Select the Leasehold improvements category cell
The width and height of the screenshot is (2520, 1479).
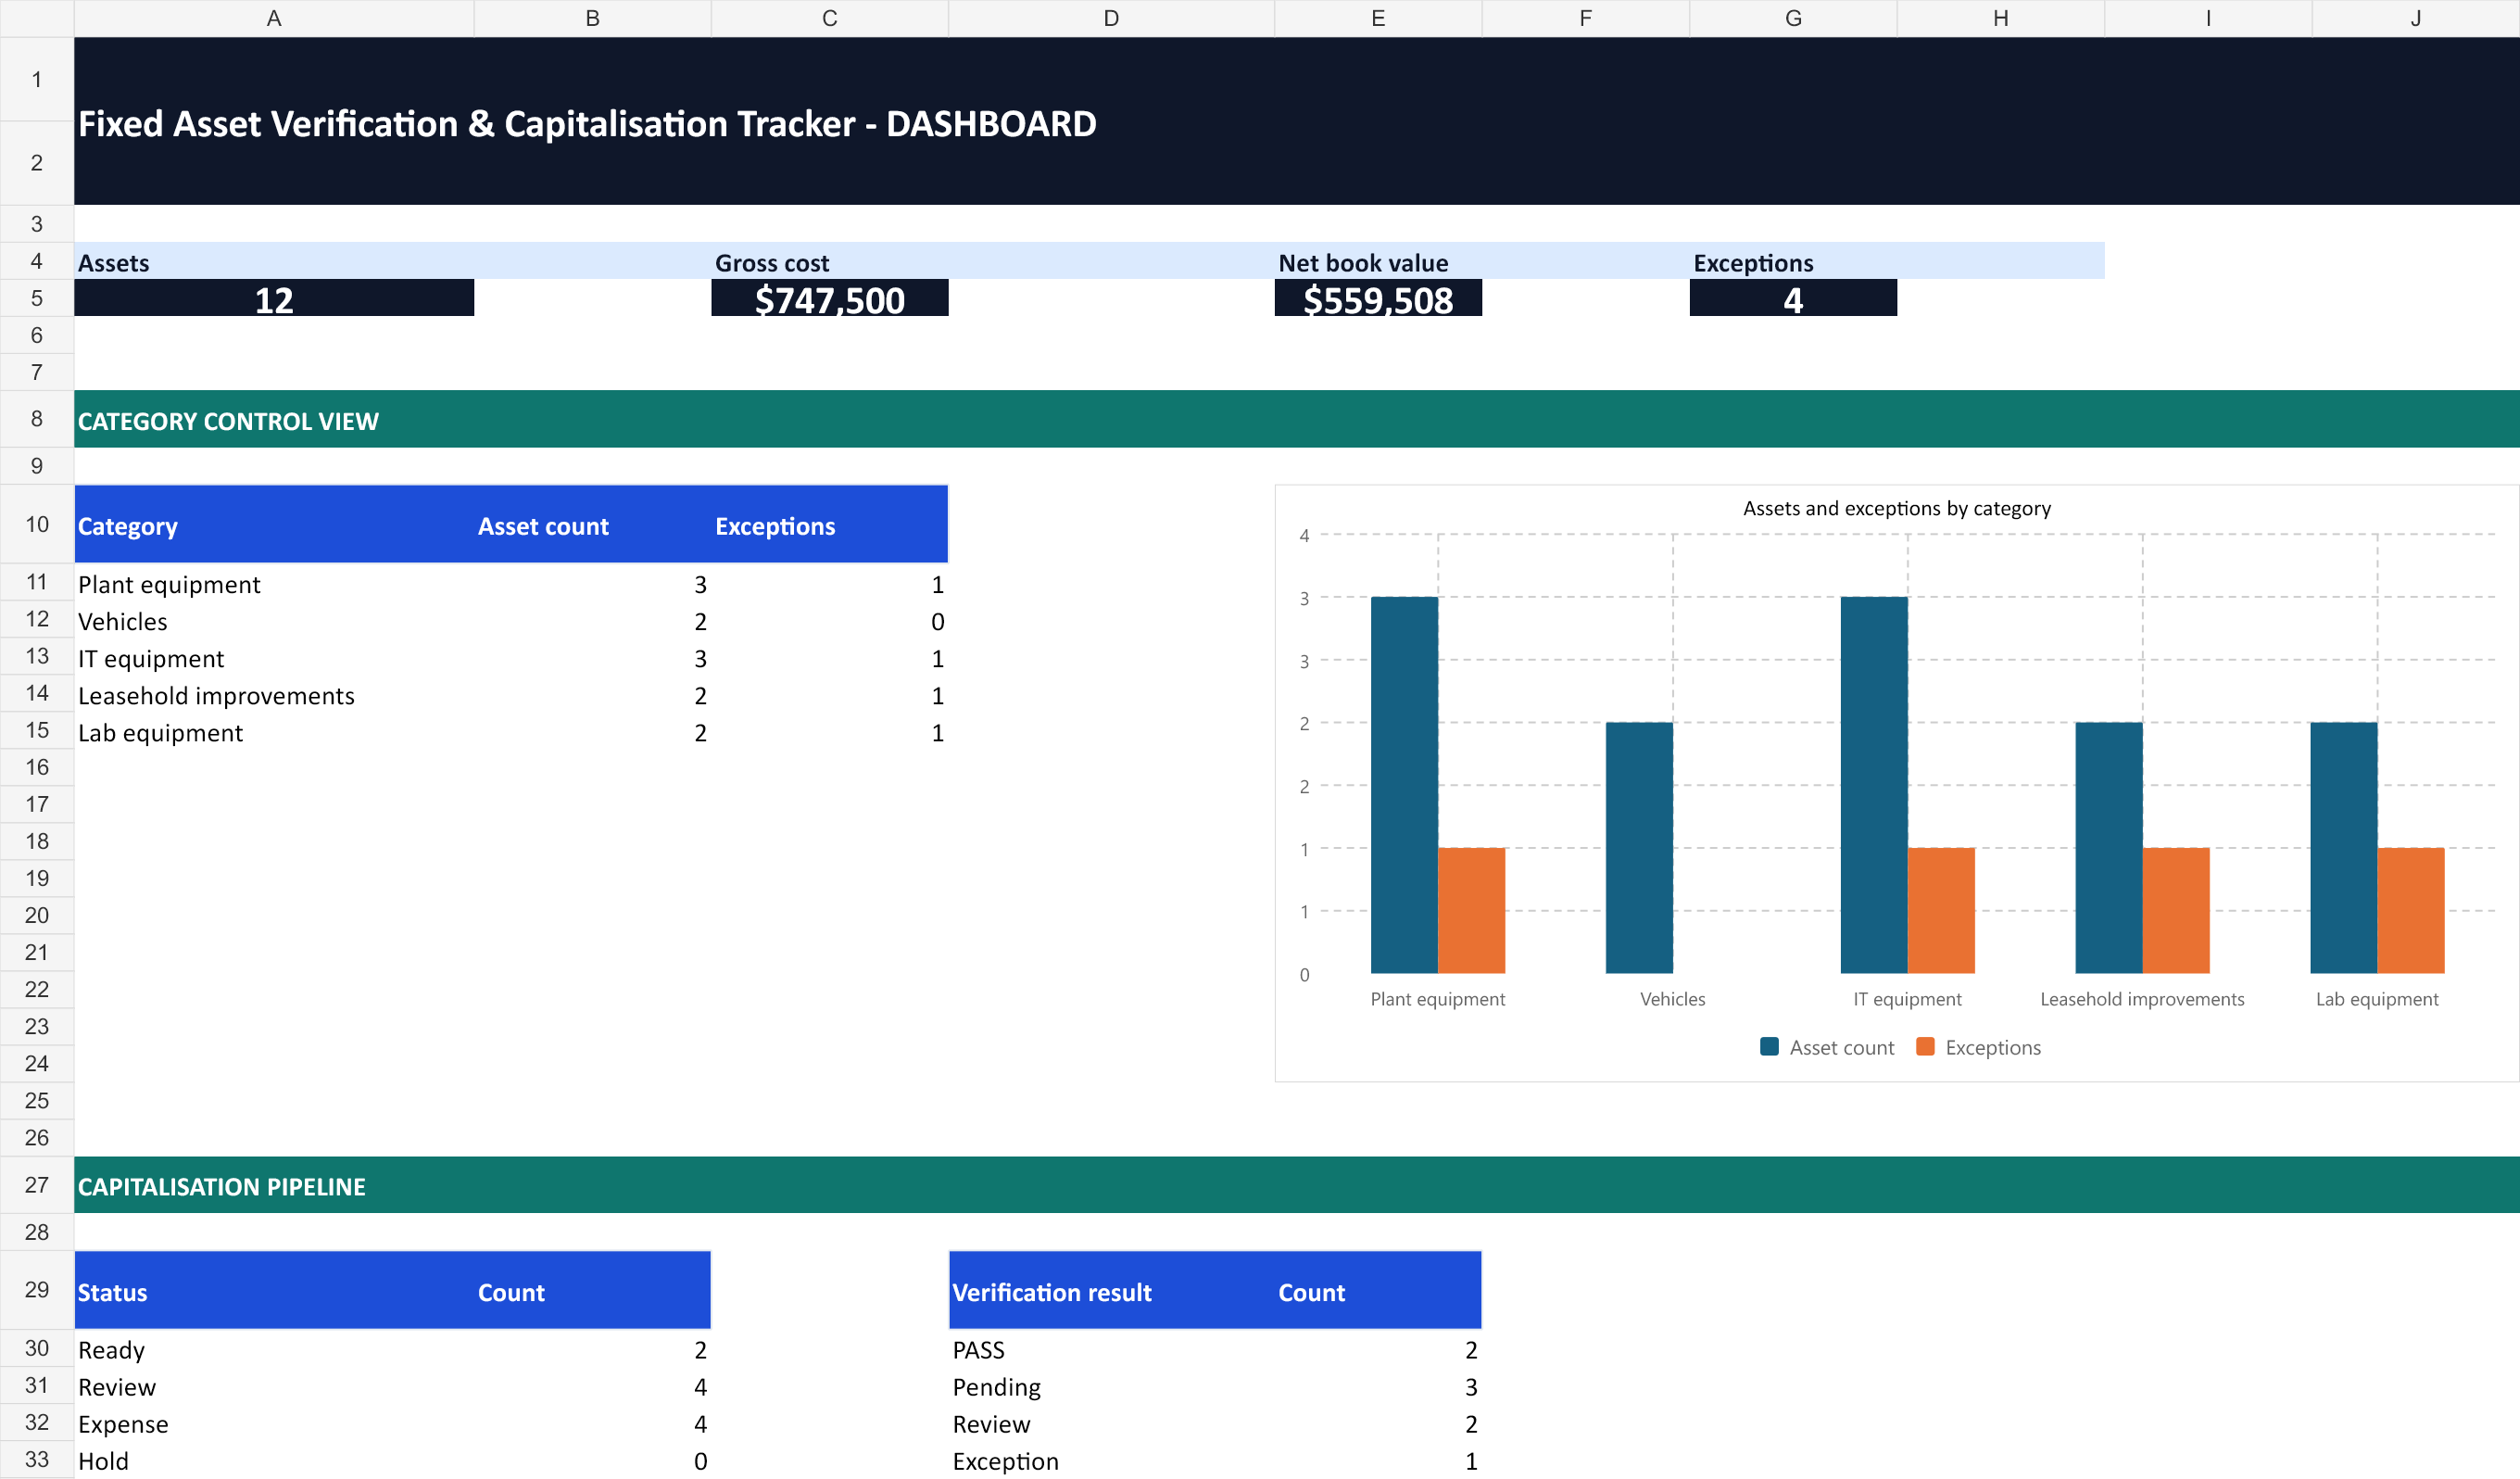(x=274, y=695)
